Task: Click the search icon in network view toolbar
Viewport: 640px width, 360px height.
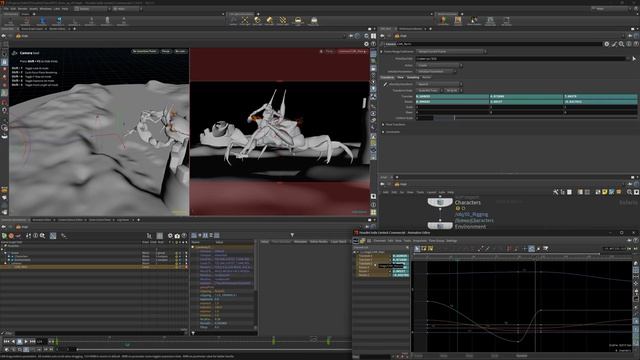Action: [629, 192]
